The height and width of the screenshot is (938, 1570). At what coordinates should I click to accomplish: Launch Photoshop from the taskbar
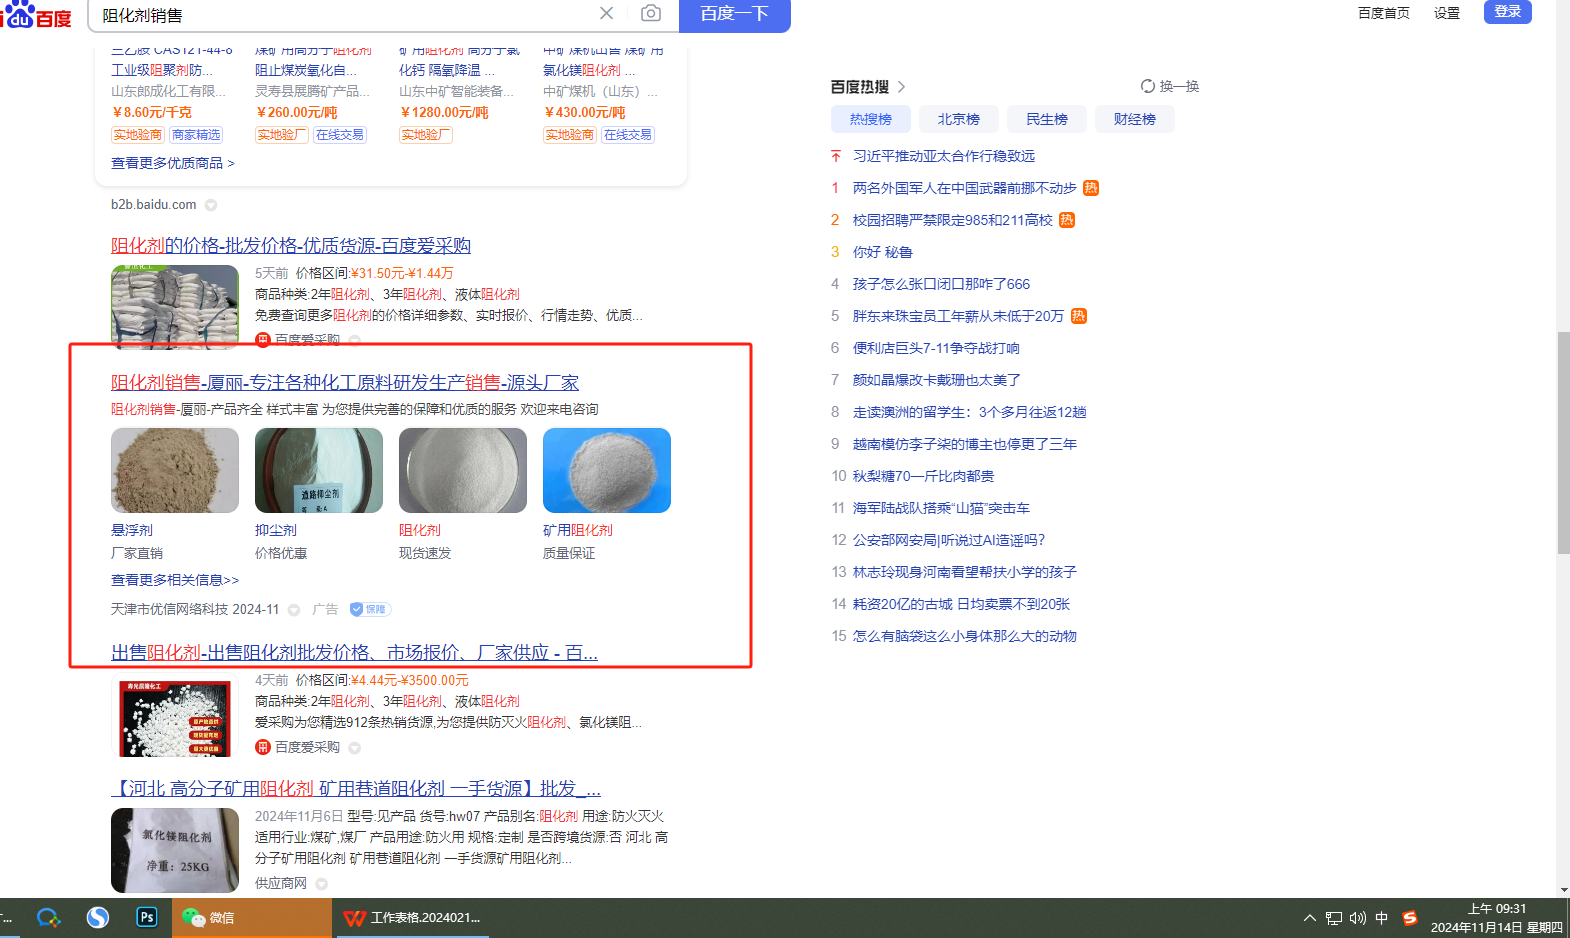(x=146, y=917)
